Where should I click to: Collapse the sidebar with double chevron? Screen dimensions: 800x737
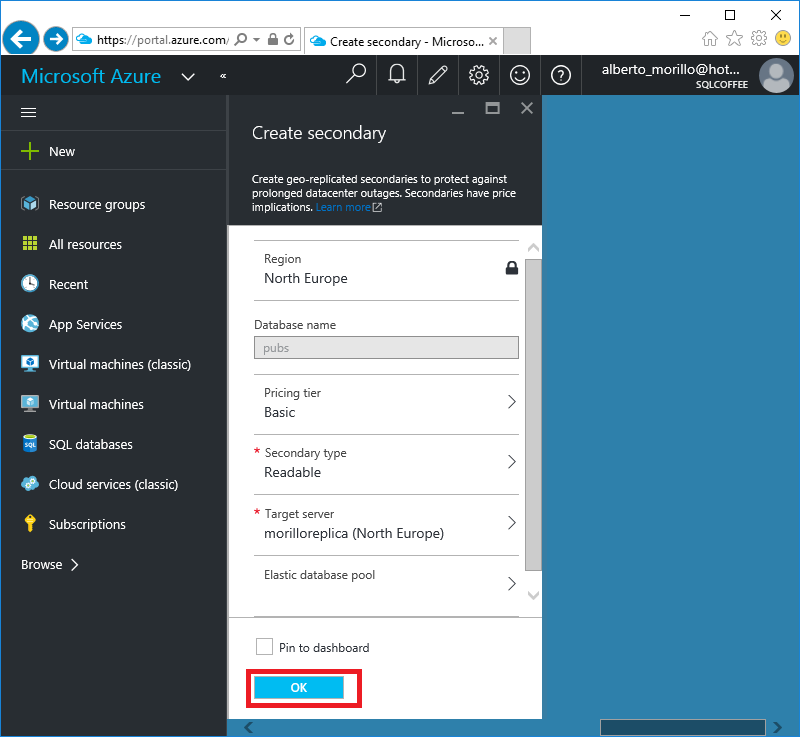coord(223,76)
